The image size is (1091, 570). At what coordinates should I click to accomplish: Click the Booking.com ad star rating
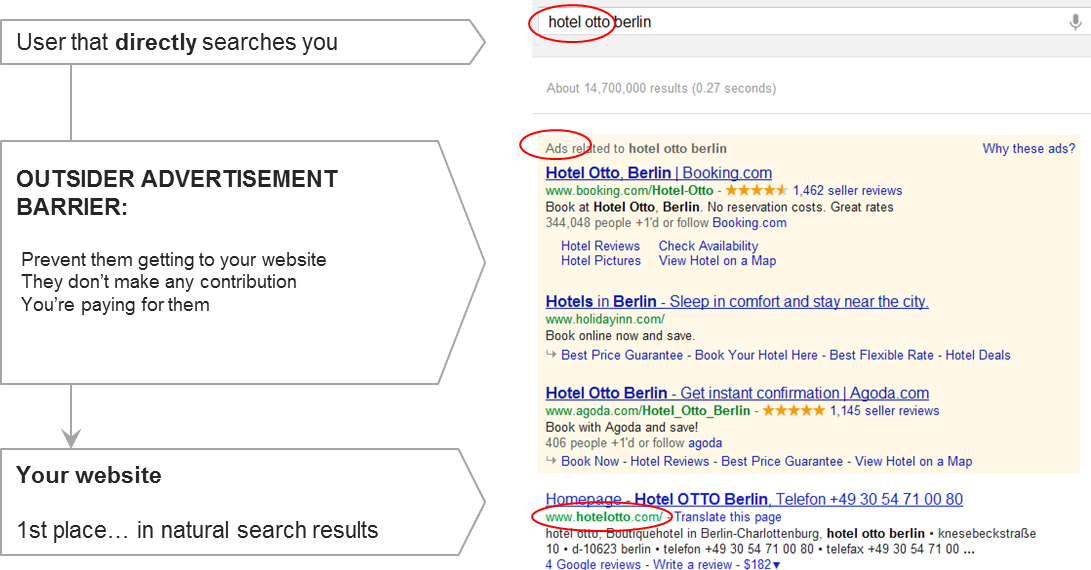pos(756,190)
